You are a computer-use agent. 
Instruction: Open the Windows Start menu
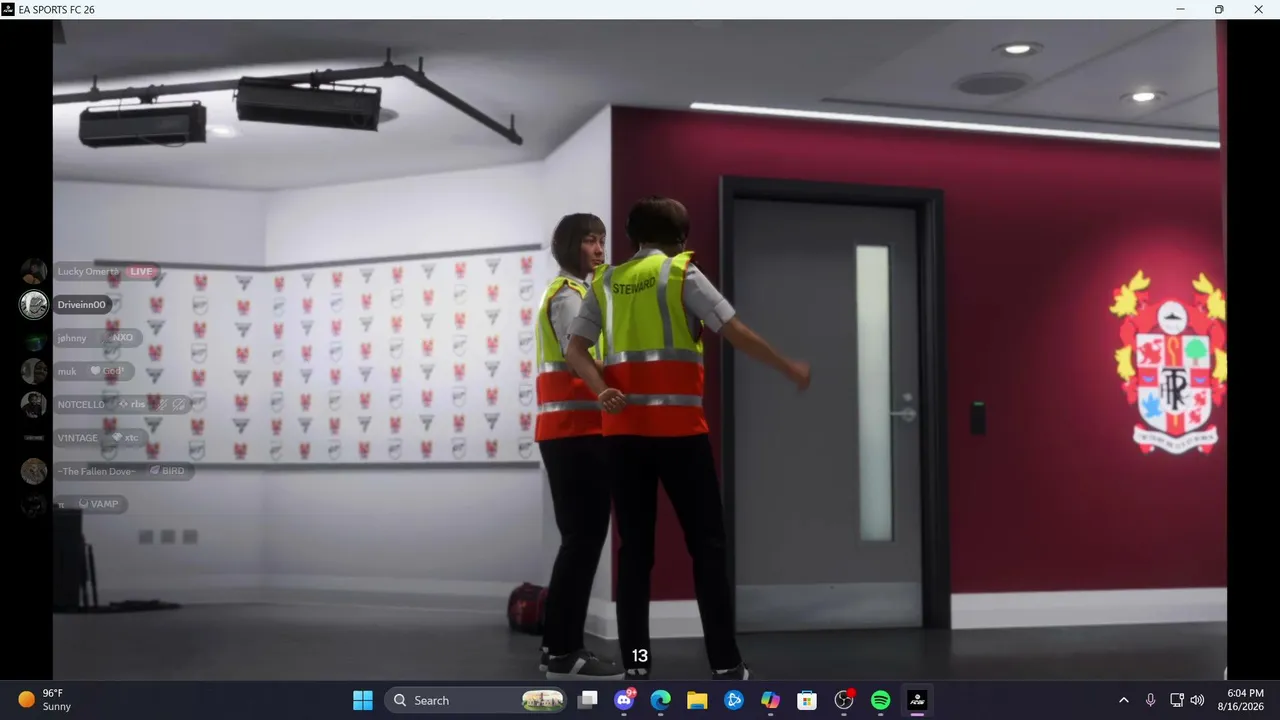point(363,700)
